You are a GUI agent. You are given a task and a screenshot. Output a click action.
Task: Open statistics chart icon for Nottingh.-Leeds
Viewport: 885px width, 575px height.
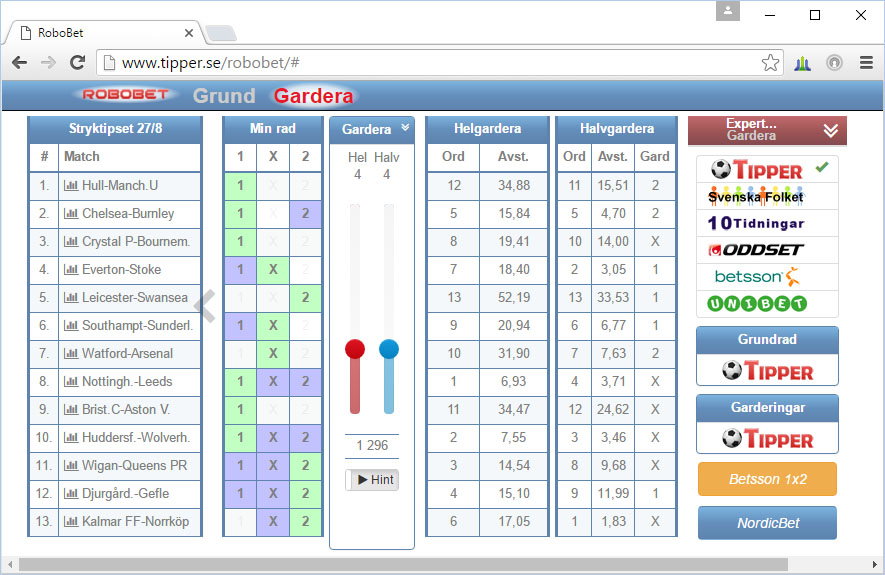pyautogui.click(x=71, y=381)
